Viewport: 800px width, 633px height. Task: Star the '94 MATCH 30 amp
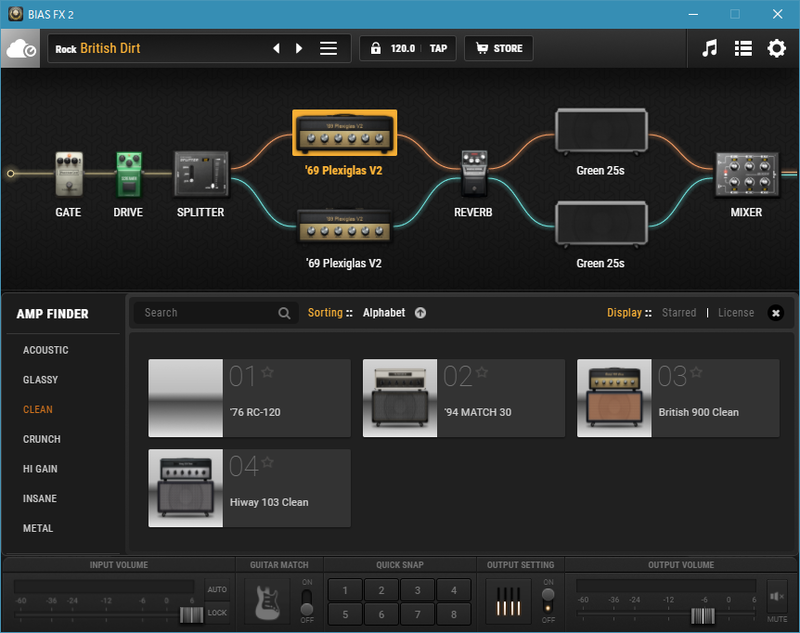pos(482,372)
